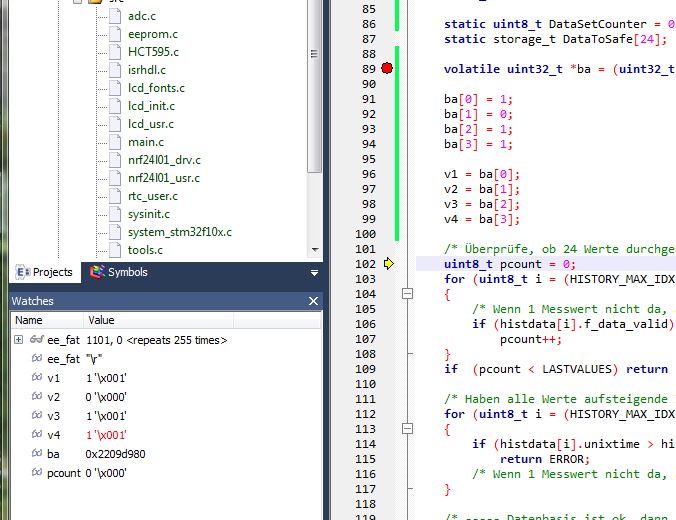Click the eeprom.c file icon
The image size is (676, 520).
(115, 34)
